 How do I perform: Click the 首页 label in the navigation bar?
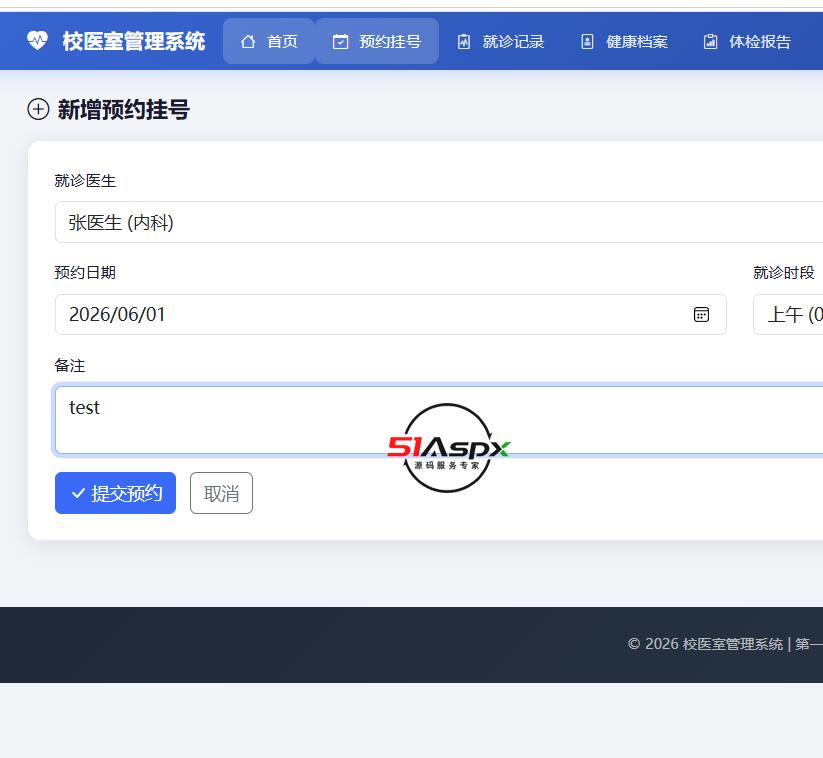(x=282, y=41)
